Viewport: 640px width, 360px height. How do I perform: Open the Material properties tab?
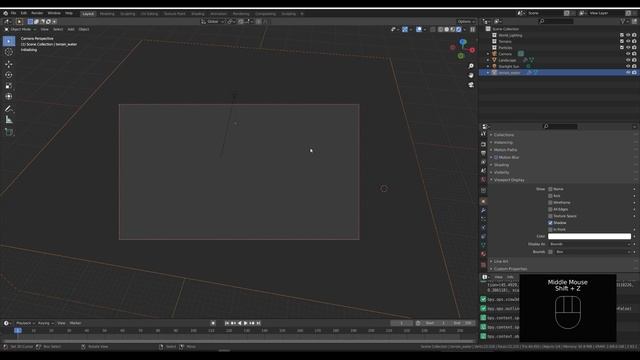pos(483,254)
